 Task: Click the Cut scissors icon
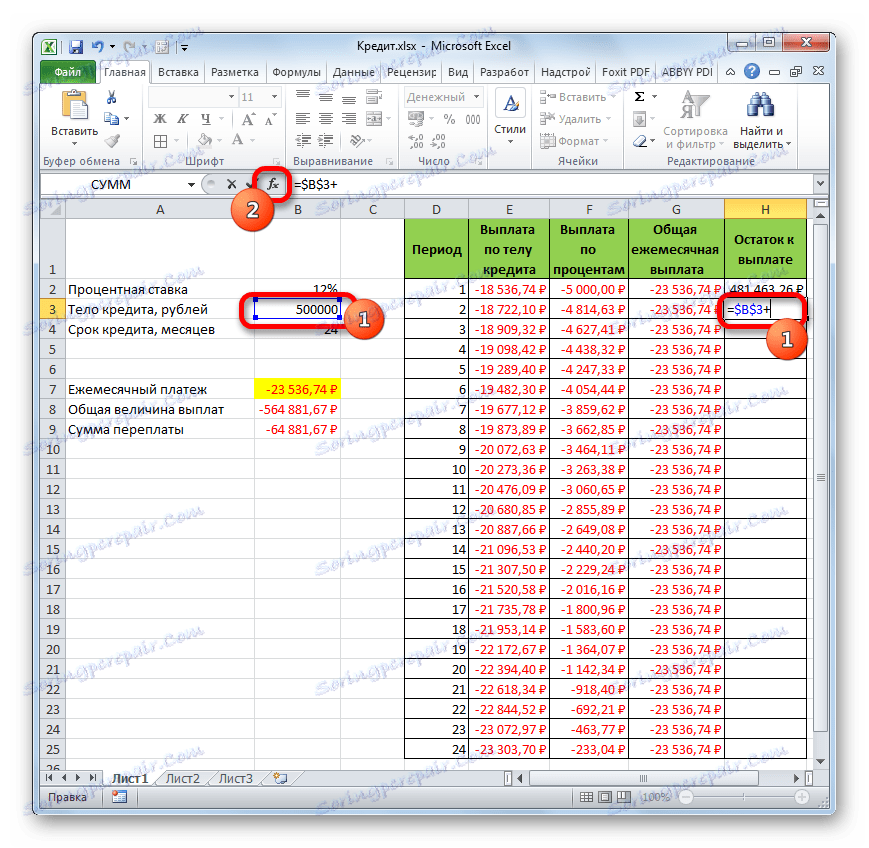click(x=112, y=98)
